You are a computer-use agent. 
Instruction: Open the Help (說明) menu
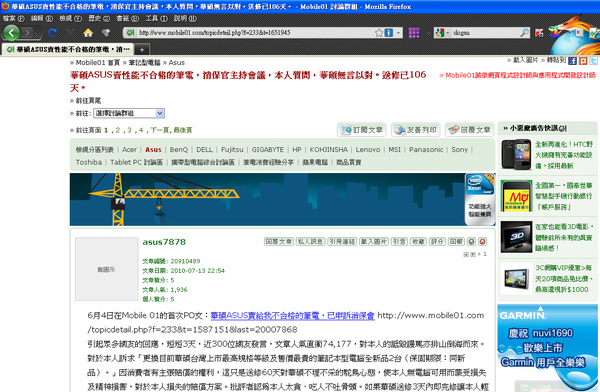185,18
